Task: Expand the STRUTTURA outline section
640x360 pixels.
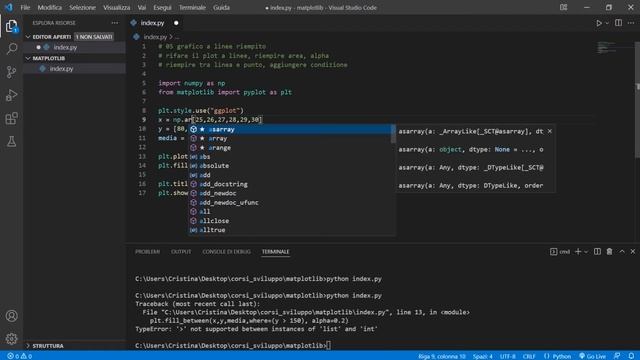Action: point(28,346)
